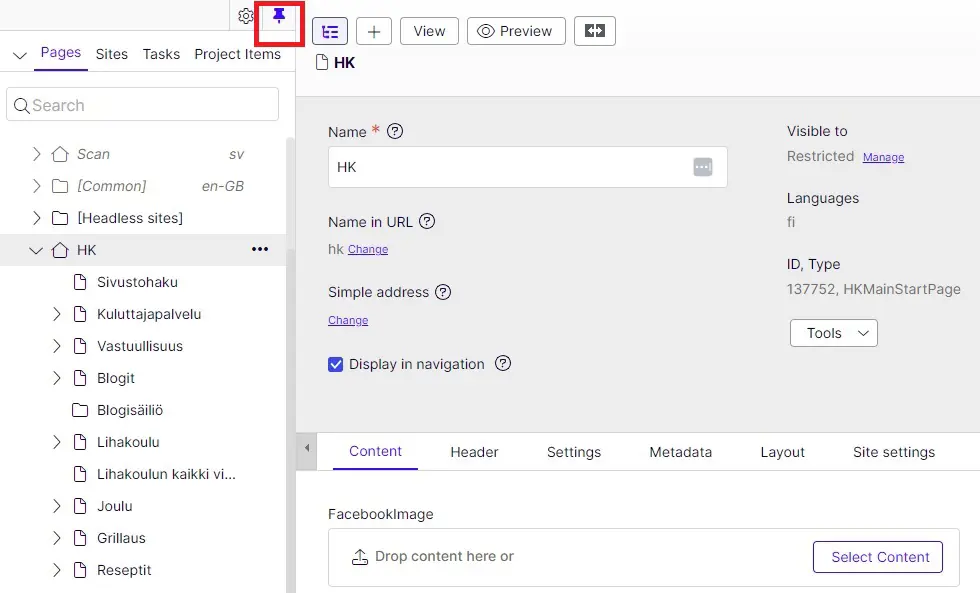Uncheck Display in navigation checkbox
The width and height of the screenshot is (980, 593).
[x=336, y=364]
